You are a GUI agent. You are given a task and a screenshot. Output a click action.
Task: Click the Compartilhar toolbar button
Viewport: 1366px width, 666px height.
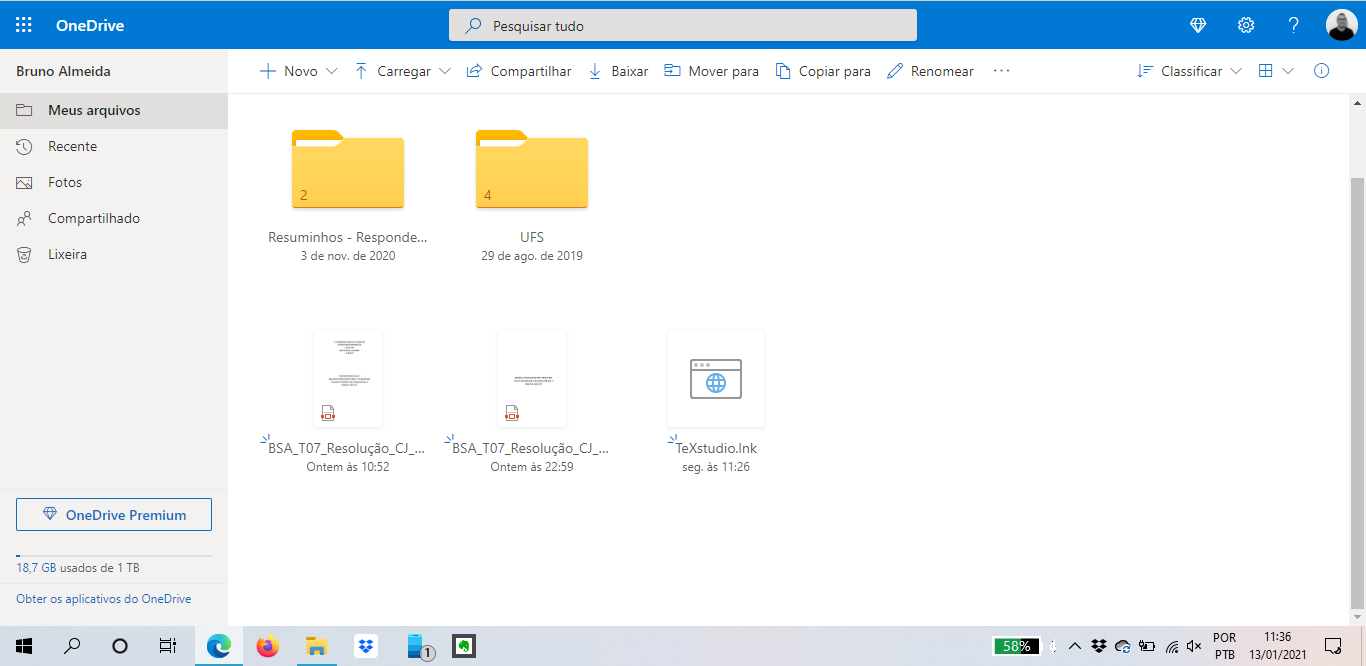pos(519,71)
